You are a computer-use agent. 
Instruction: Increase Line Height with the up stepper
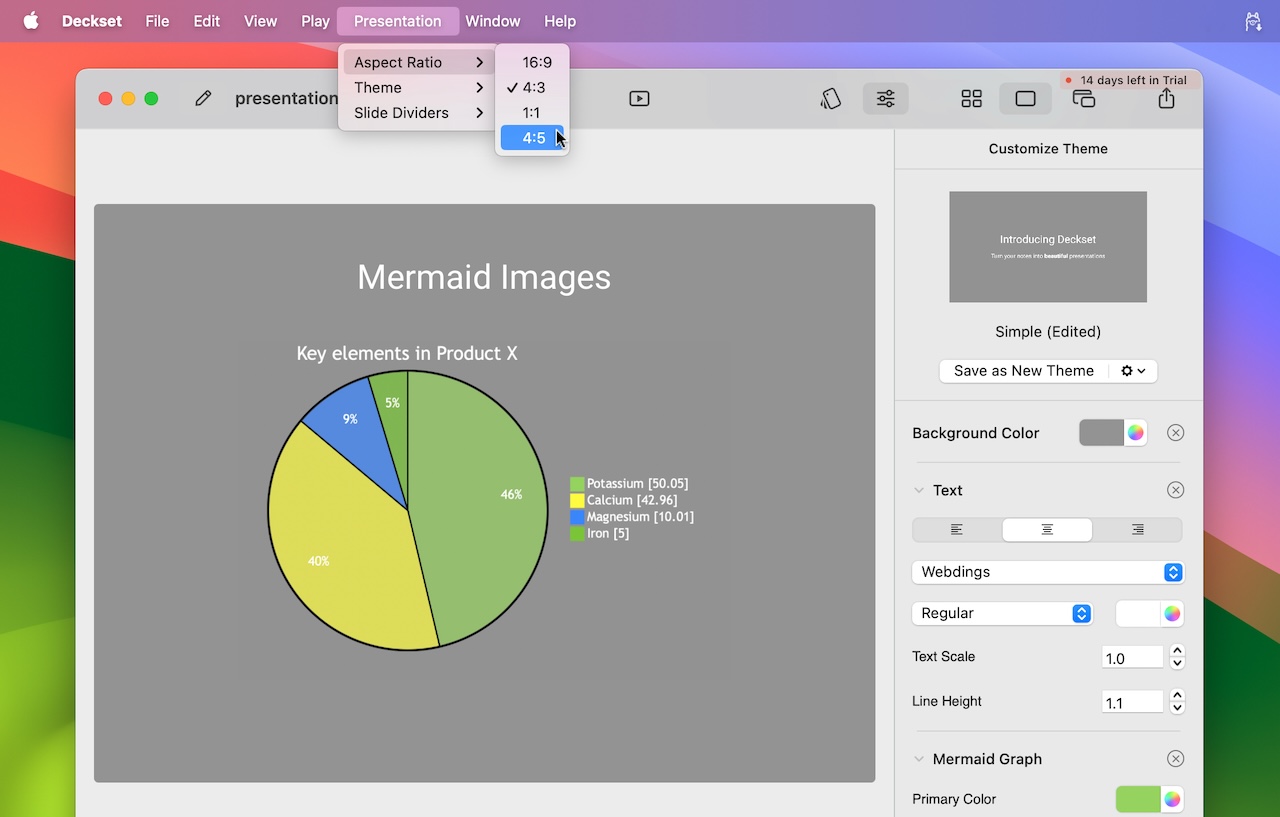(1177, 695)
